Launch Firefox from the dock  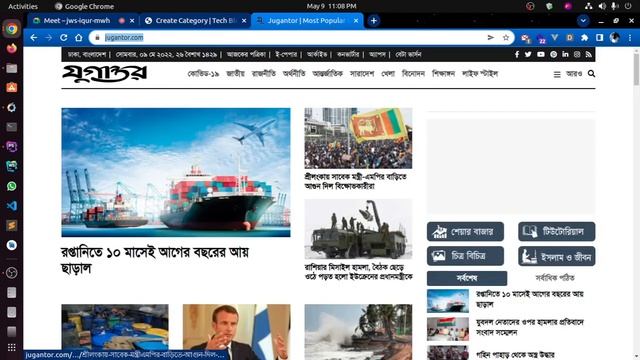(x=12, y=49)
